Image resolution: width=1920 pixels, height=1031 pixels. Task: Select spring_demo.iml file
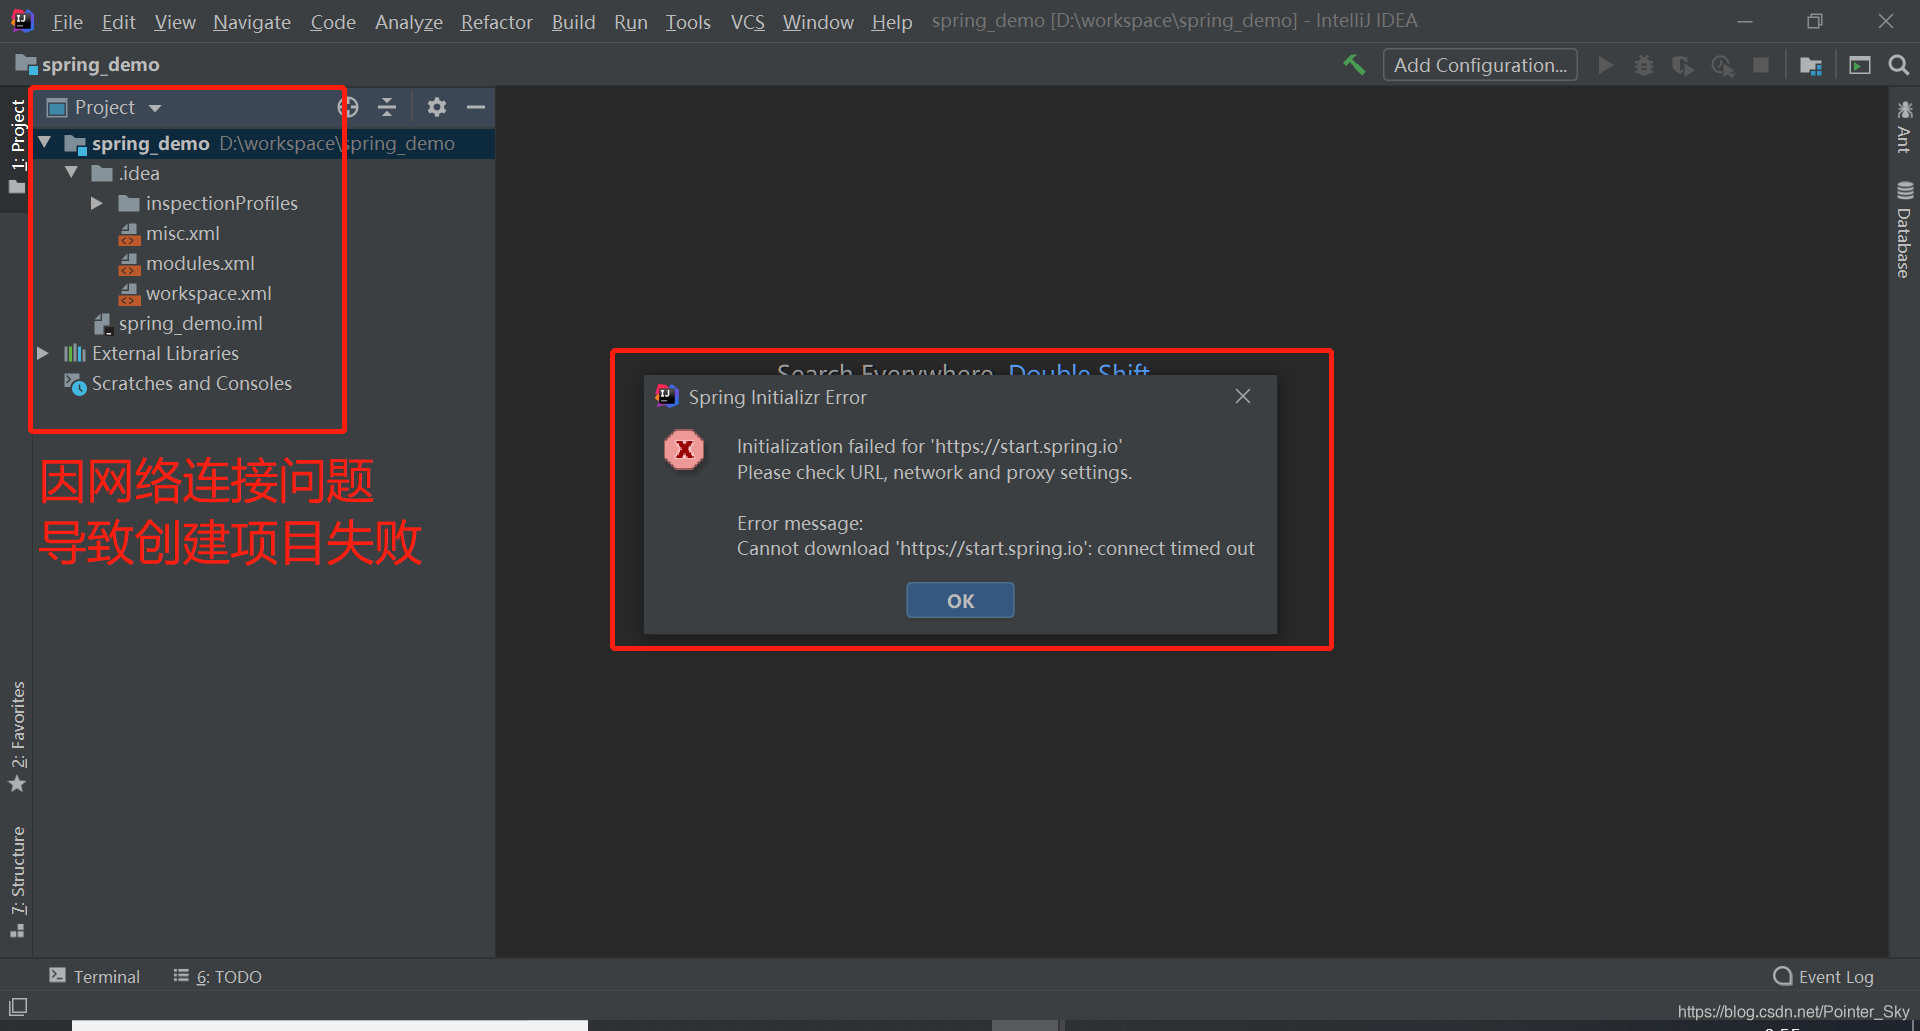190,323
